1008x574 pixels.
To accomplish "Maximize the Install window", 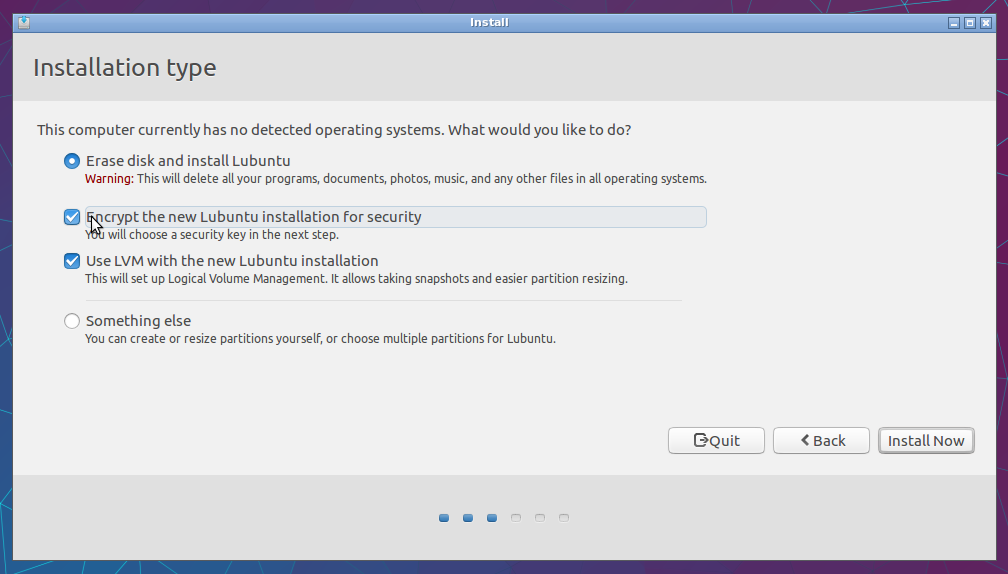I will coord(970,23).
